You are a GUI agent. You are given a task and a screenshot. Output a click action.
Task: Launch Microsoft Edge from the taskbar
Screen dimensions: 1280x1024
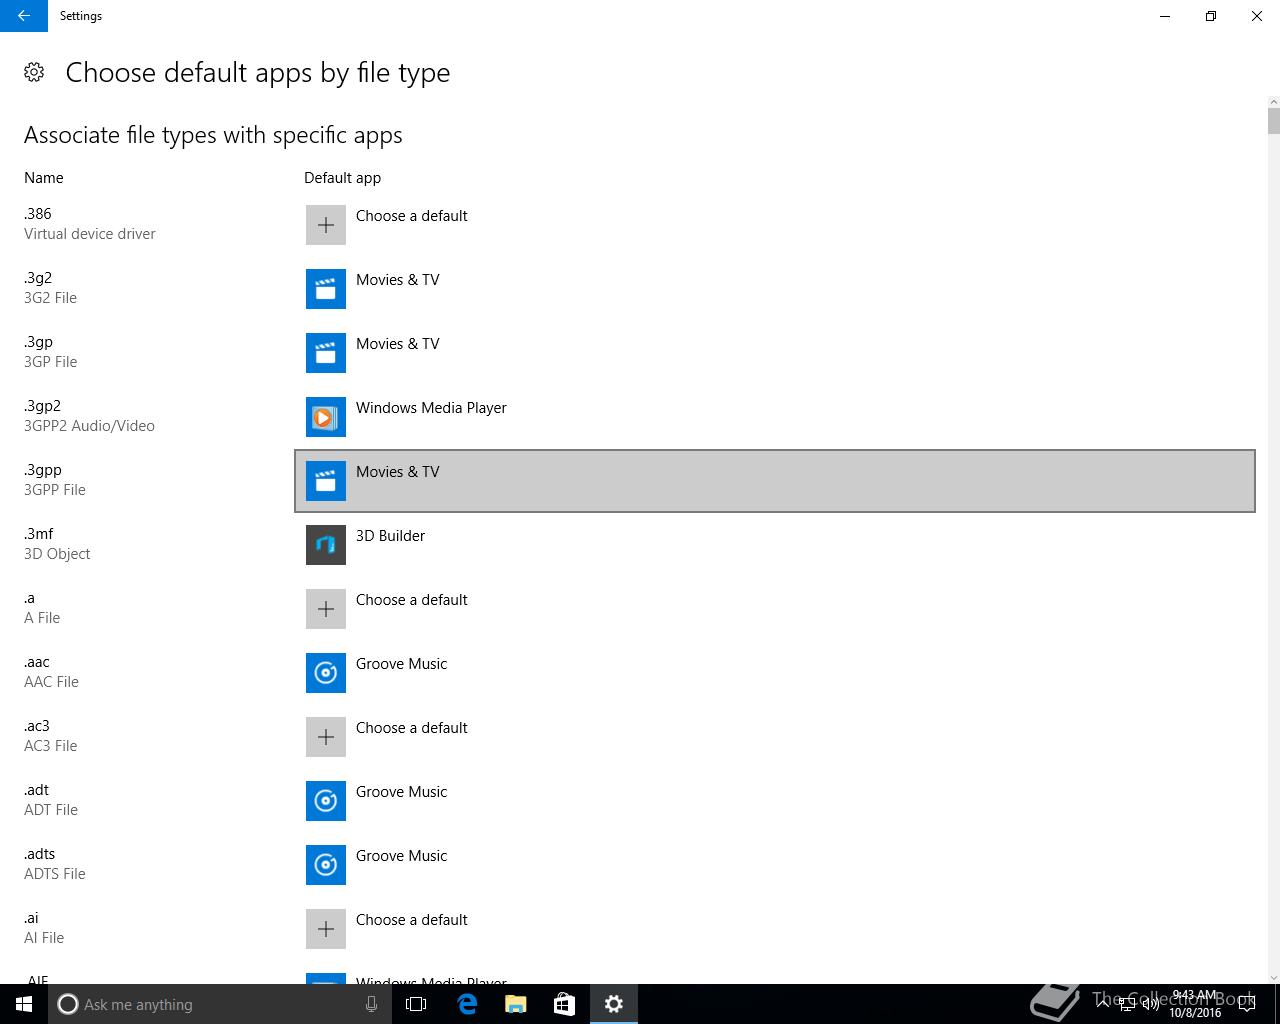pos(467,1004)
